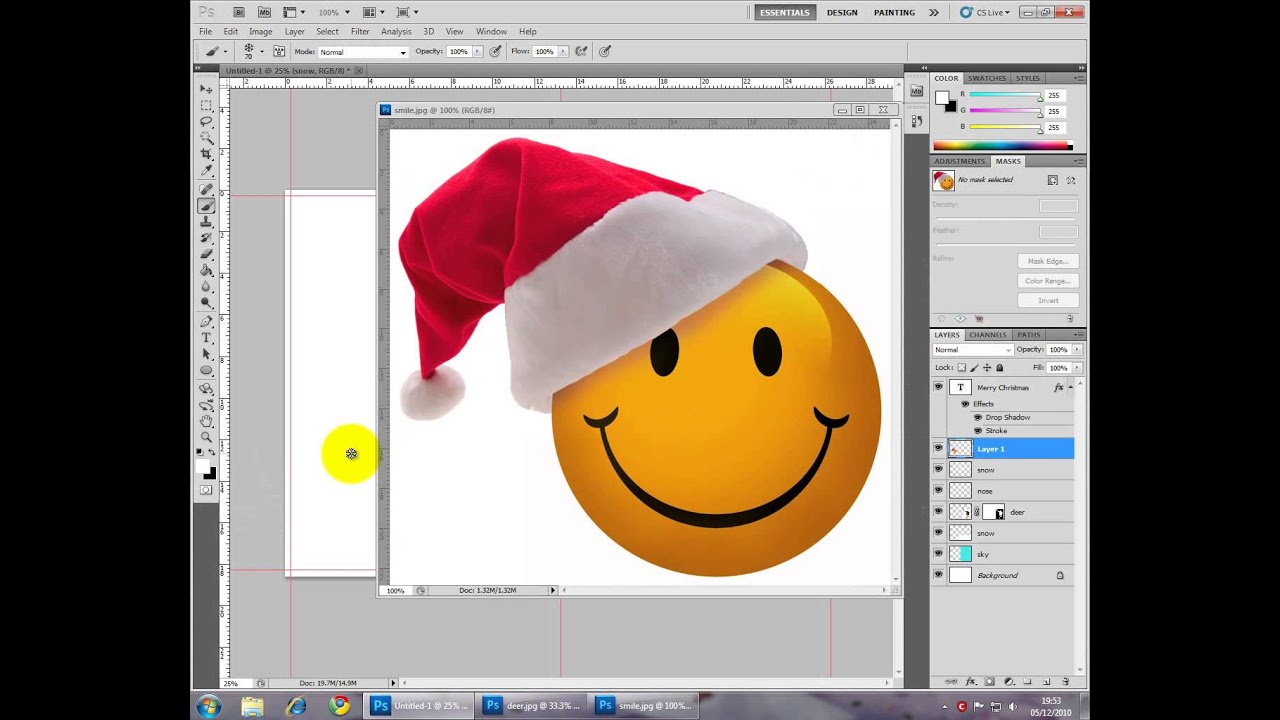
Task: Toggle the Brush panel icon in options bar
Action: 279,51
